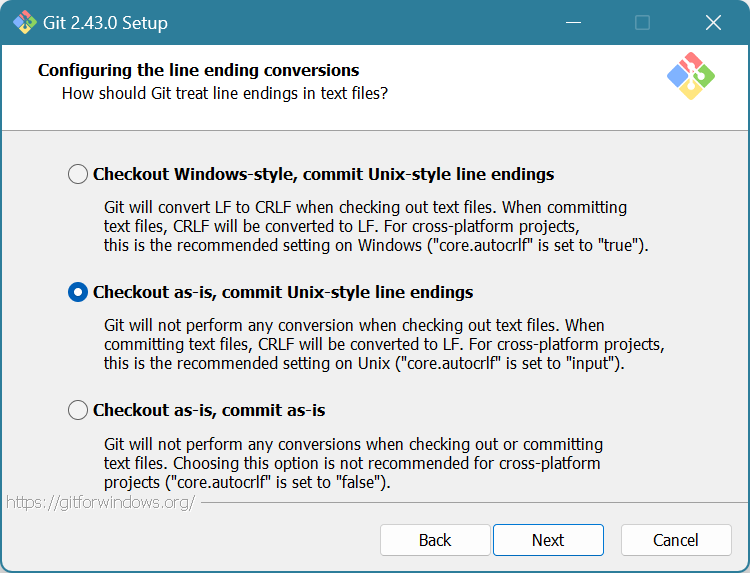Click the Git icon in the title bar

[25, 22]
